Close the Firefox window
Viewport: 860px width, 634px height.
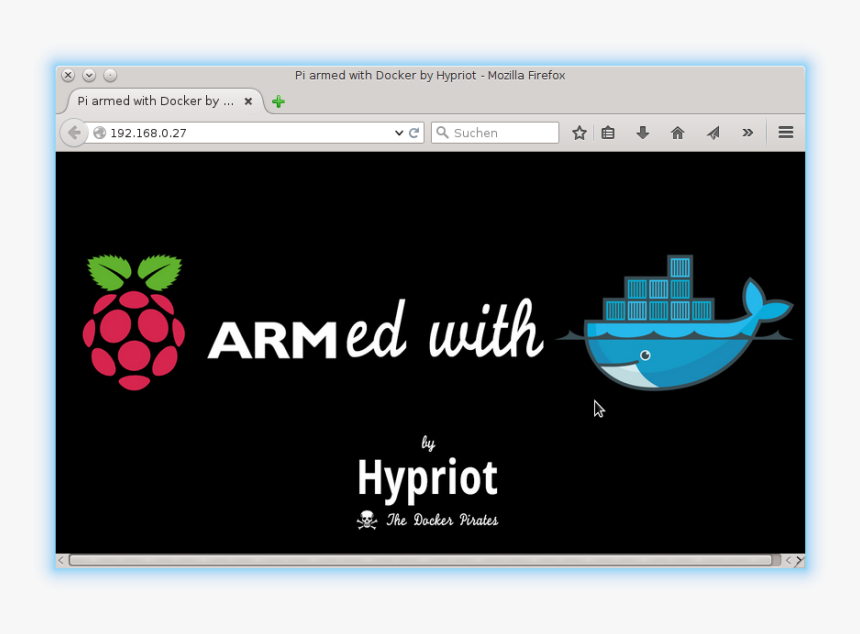click(68, 75)
